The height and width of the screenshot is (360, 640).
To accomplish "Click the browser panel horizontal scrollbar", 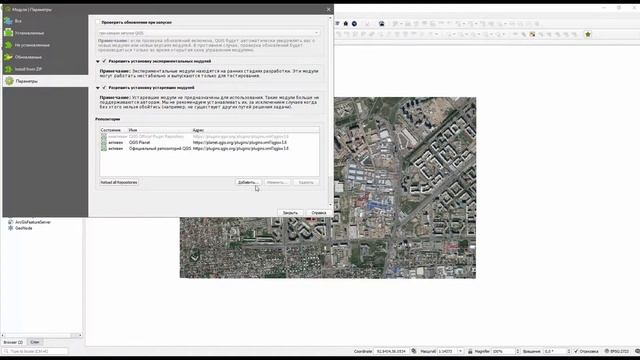I will (x=41, y=336).
